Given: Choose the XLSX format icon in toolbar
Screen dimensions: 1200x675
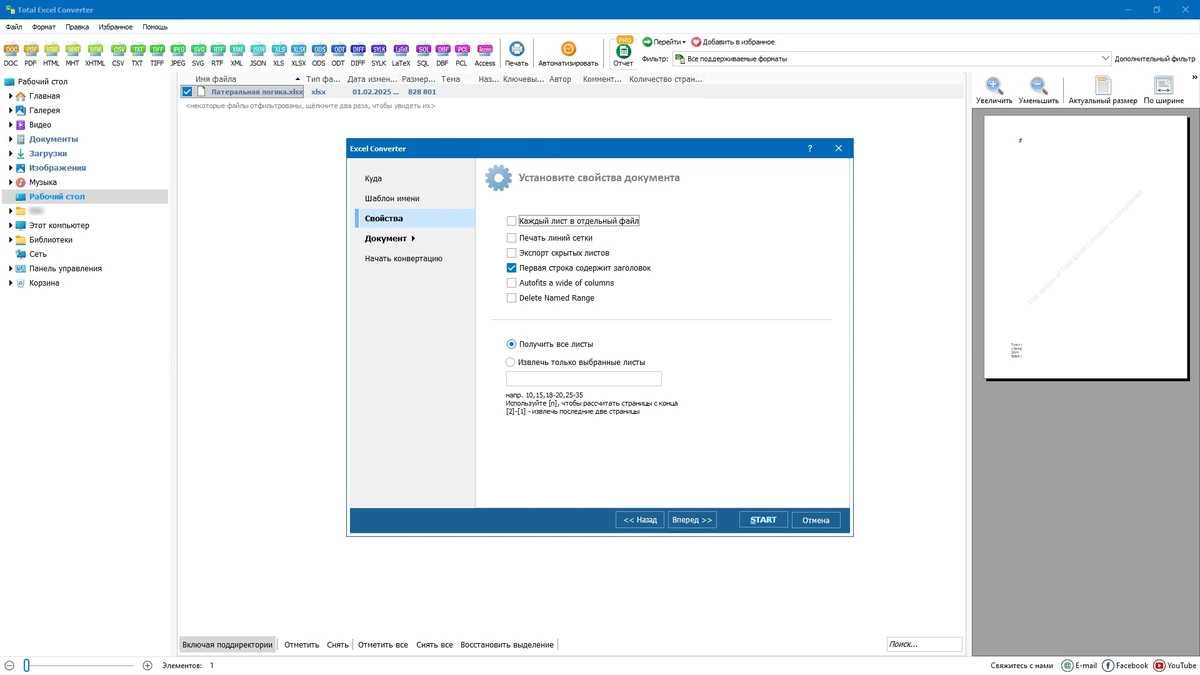Looking at the screenshot, I should click(298, 54).
